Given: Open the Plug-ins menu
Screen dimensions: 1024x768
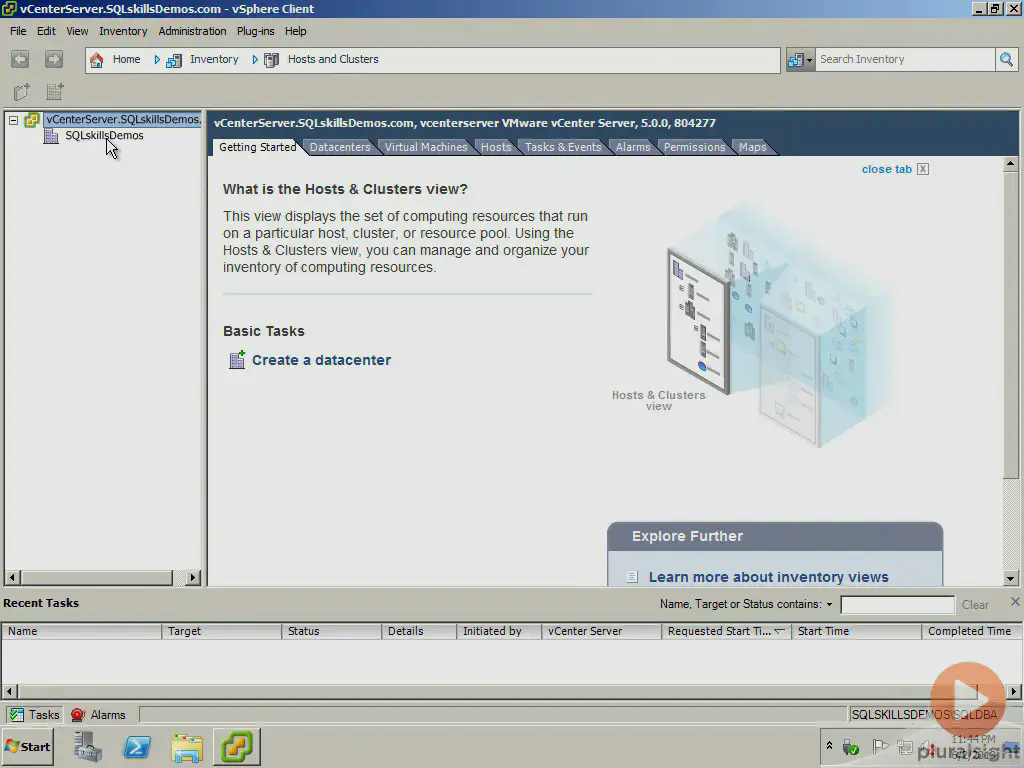Looking at the screenshot, I should click(255, 31).
